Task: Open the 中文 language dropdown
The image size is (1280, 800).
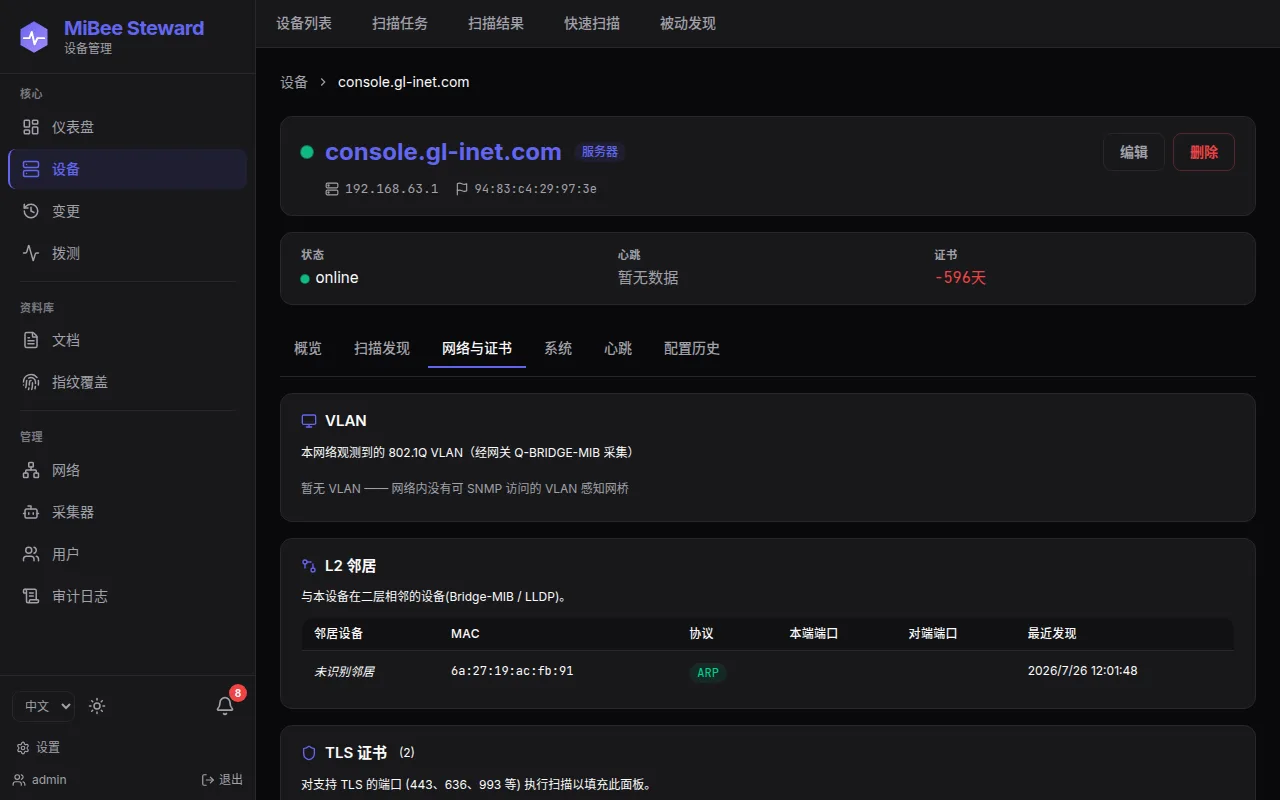Action: tap(43, 706)
